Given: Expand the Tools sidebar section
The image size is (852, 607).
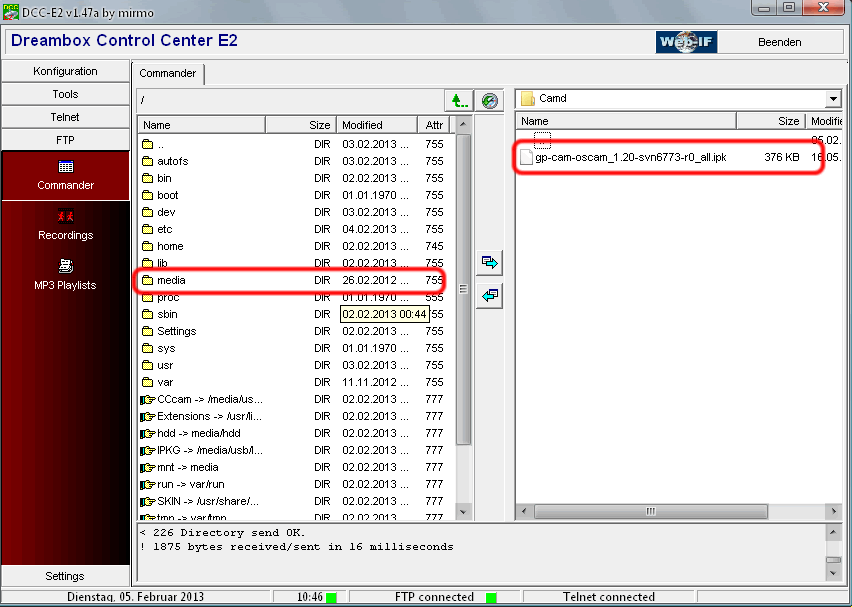Looking at the screenshot, I should pyautogui.click(x=66, y=94).
